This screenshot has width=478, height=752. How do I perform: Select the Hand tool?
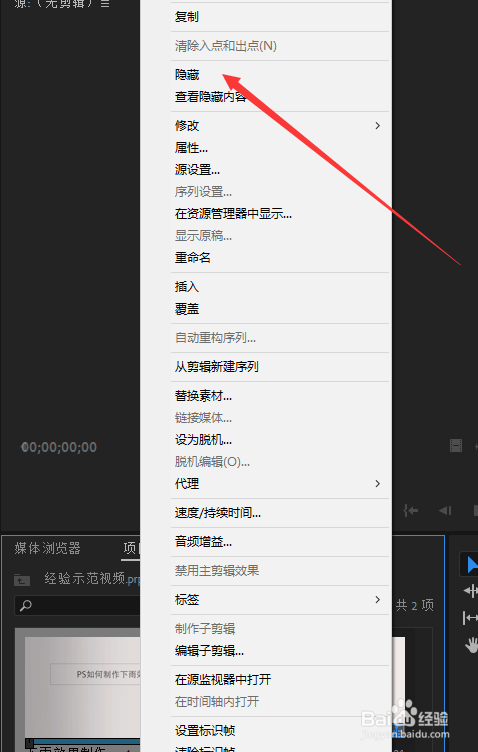(x=471, y=645)
